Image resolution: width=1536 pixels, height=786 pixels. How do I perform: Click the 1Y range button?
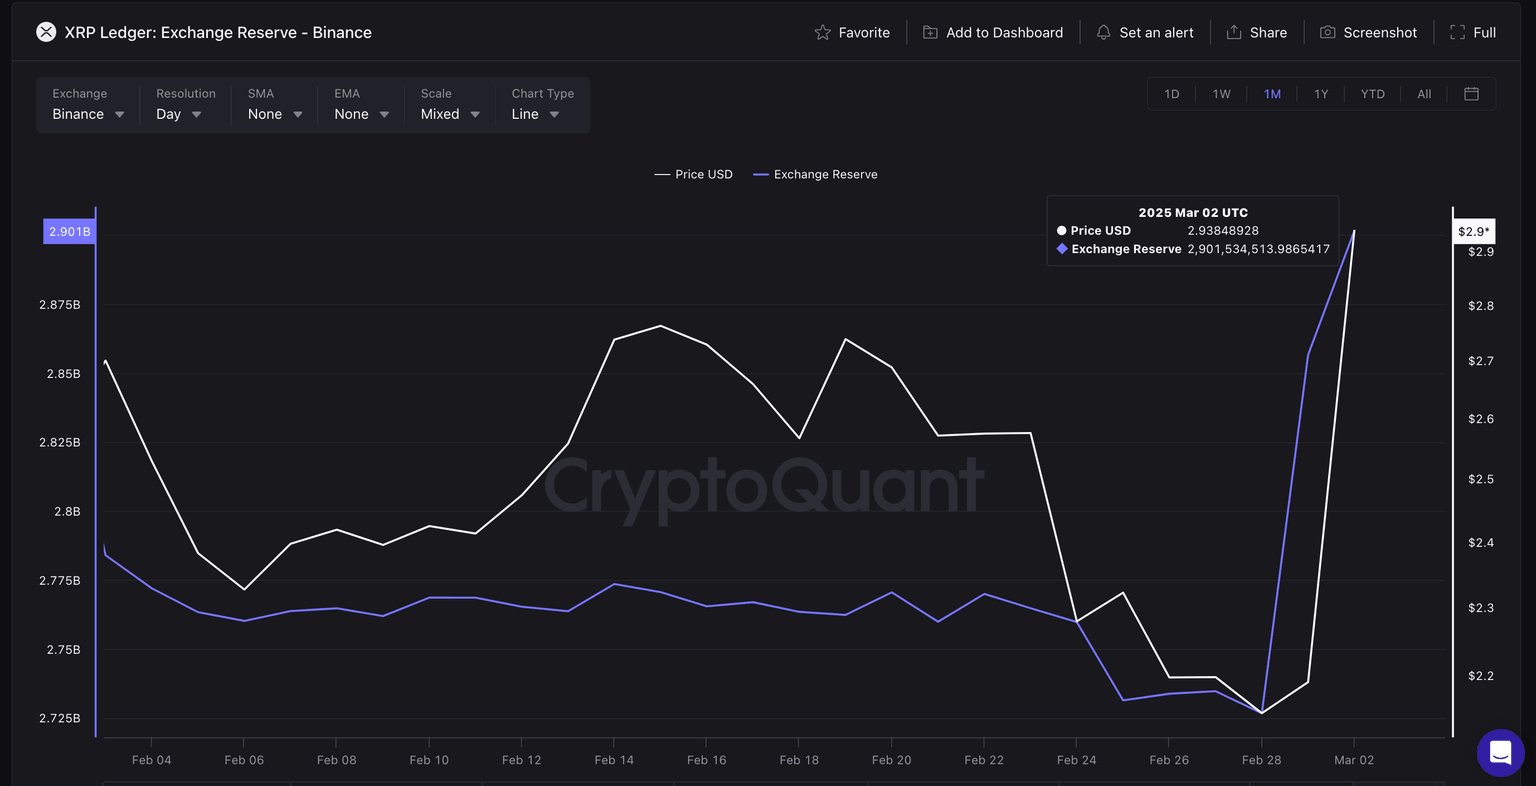1321,93
